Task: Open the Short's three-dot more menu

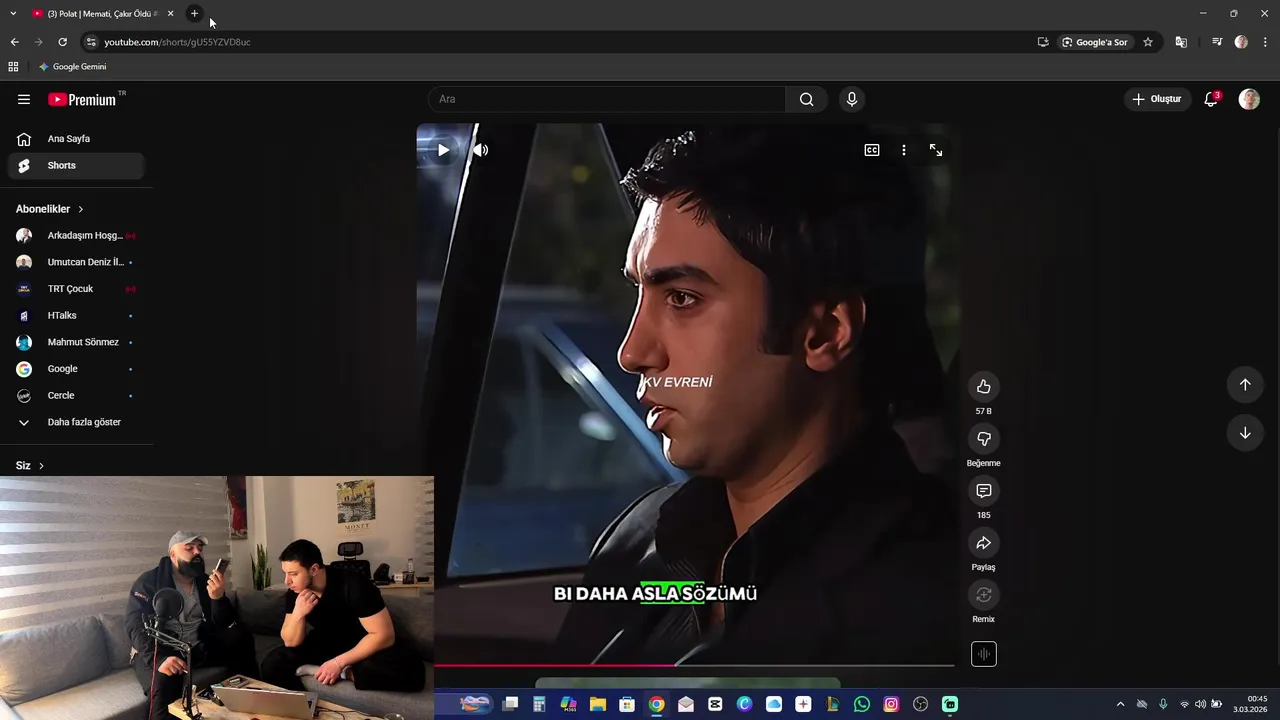Action: (x=904, y=150)
